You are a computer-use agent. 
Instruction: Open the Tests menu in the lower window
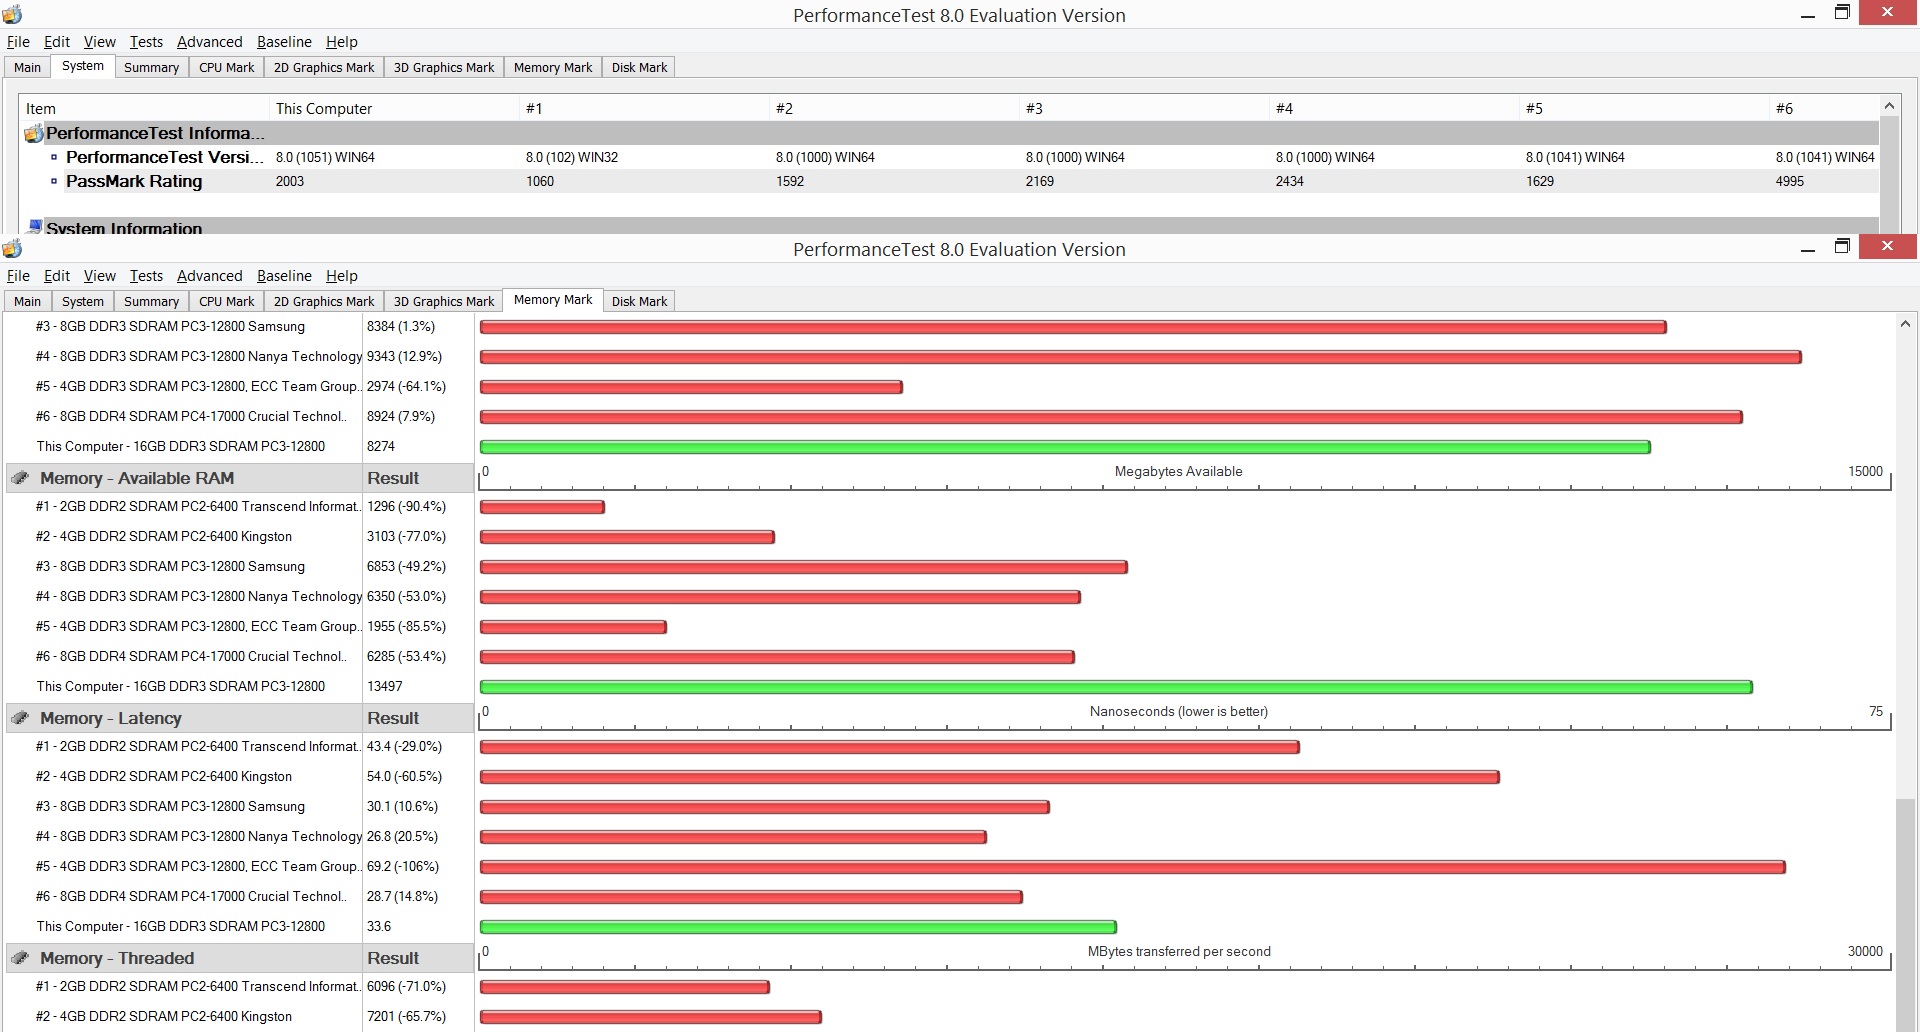(x=146, y=276)
